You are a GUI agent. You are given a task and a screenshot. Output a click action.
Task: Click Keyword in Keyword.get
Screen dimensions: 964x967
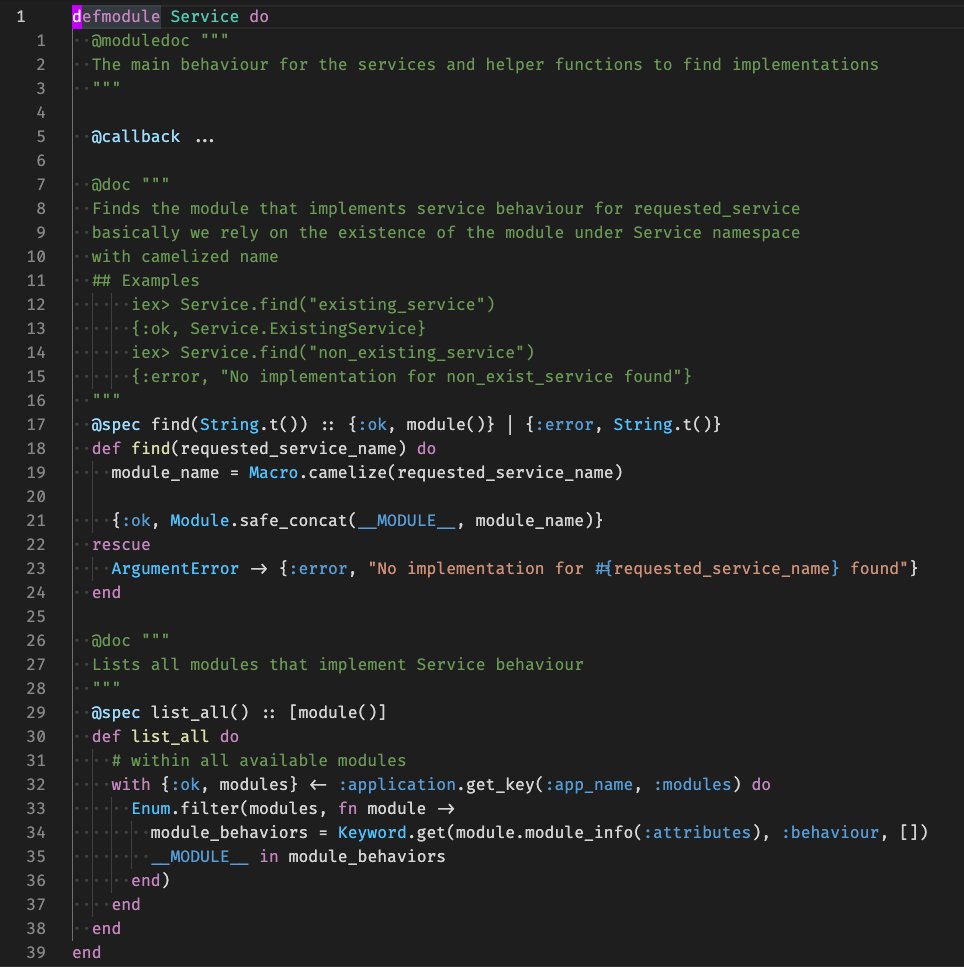[x=372, y=833]
